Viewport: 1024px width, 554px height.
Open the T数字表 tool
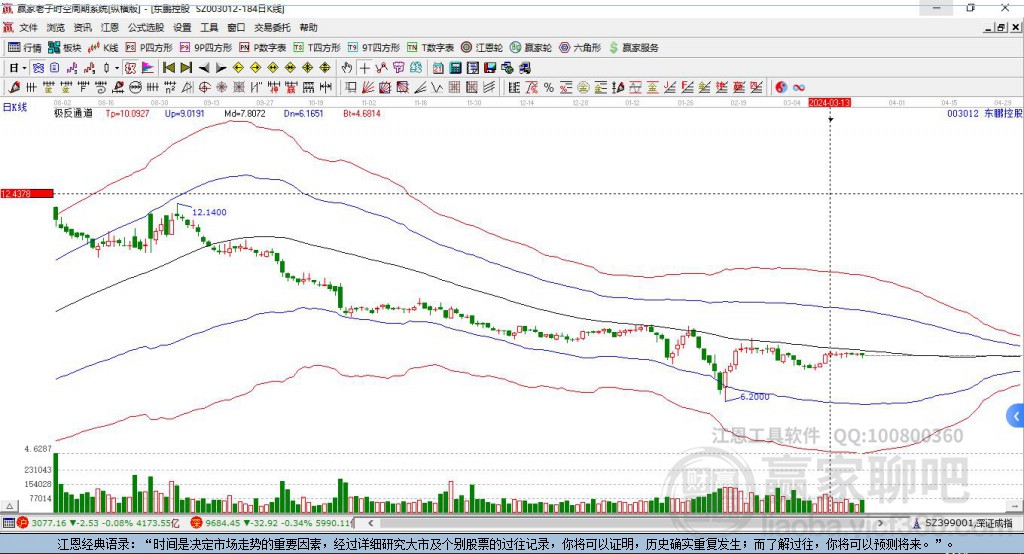pos(430,48)
